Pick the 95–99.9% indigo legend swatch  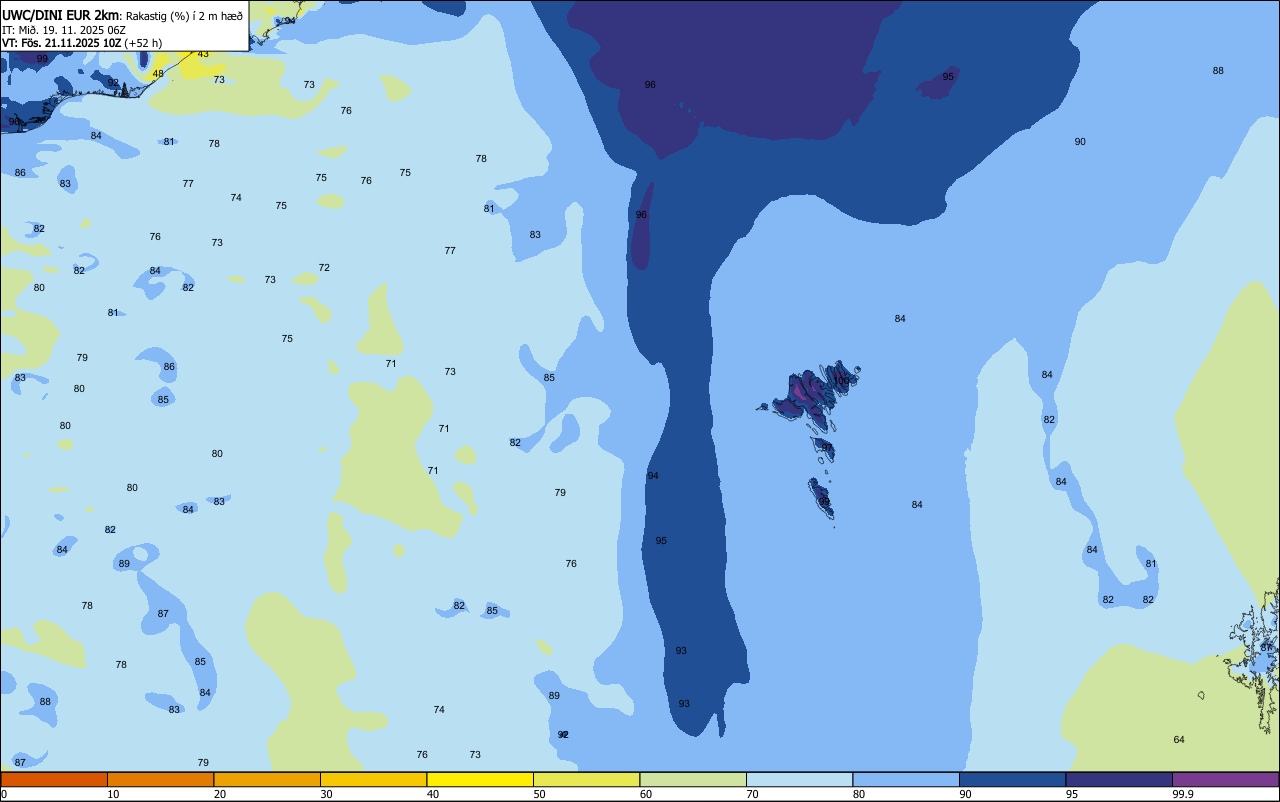(1119, 779)
